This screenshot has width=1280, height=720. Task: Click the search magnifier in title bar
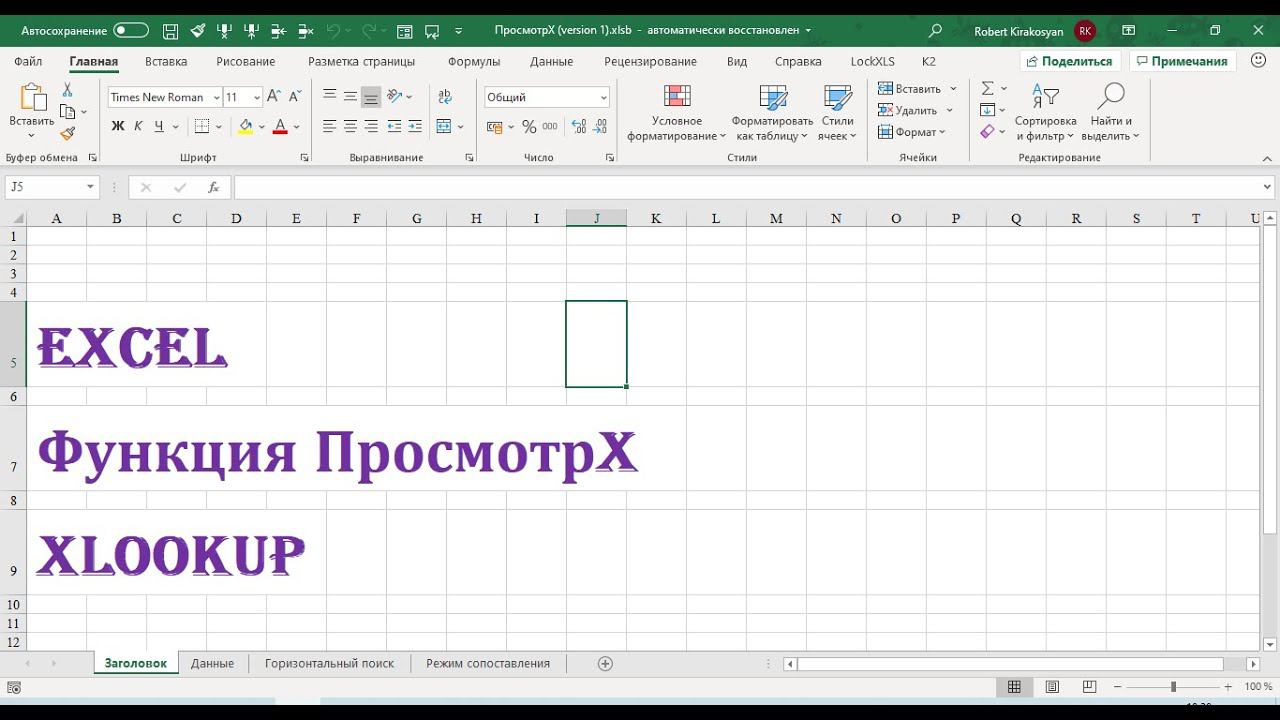[x=935, y=31]
